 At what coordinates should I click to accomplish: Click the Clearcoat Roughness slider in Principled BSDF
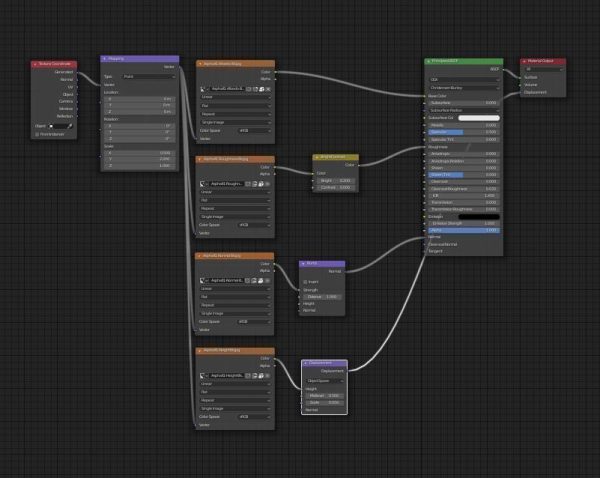coord(464,189)
